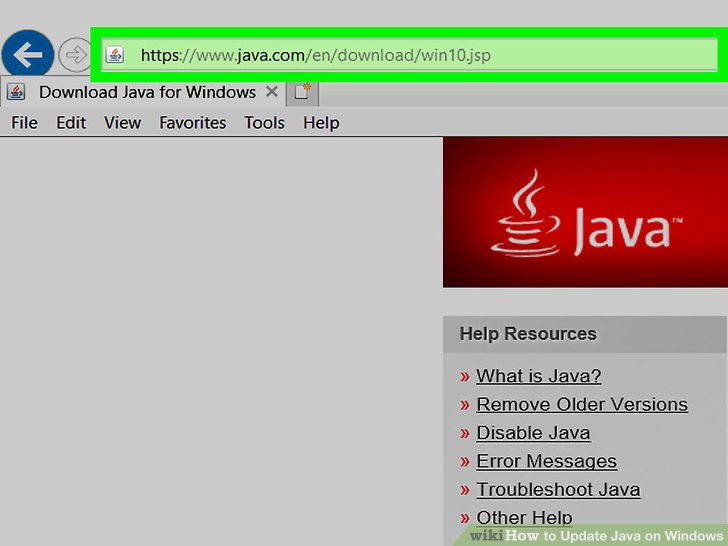Image resolution: width=728 pixels, height=546 pixels.
Task: Visit the Error Messages help link
Action: coord(546,461)
